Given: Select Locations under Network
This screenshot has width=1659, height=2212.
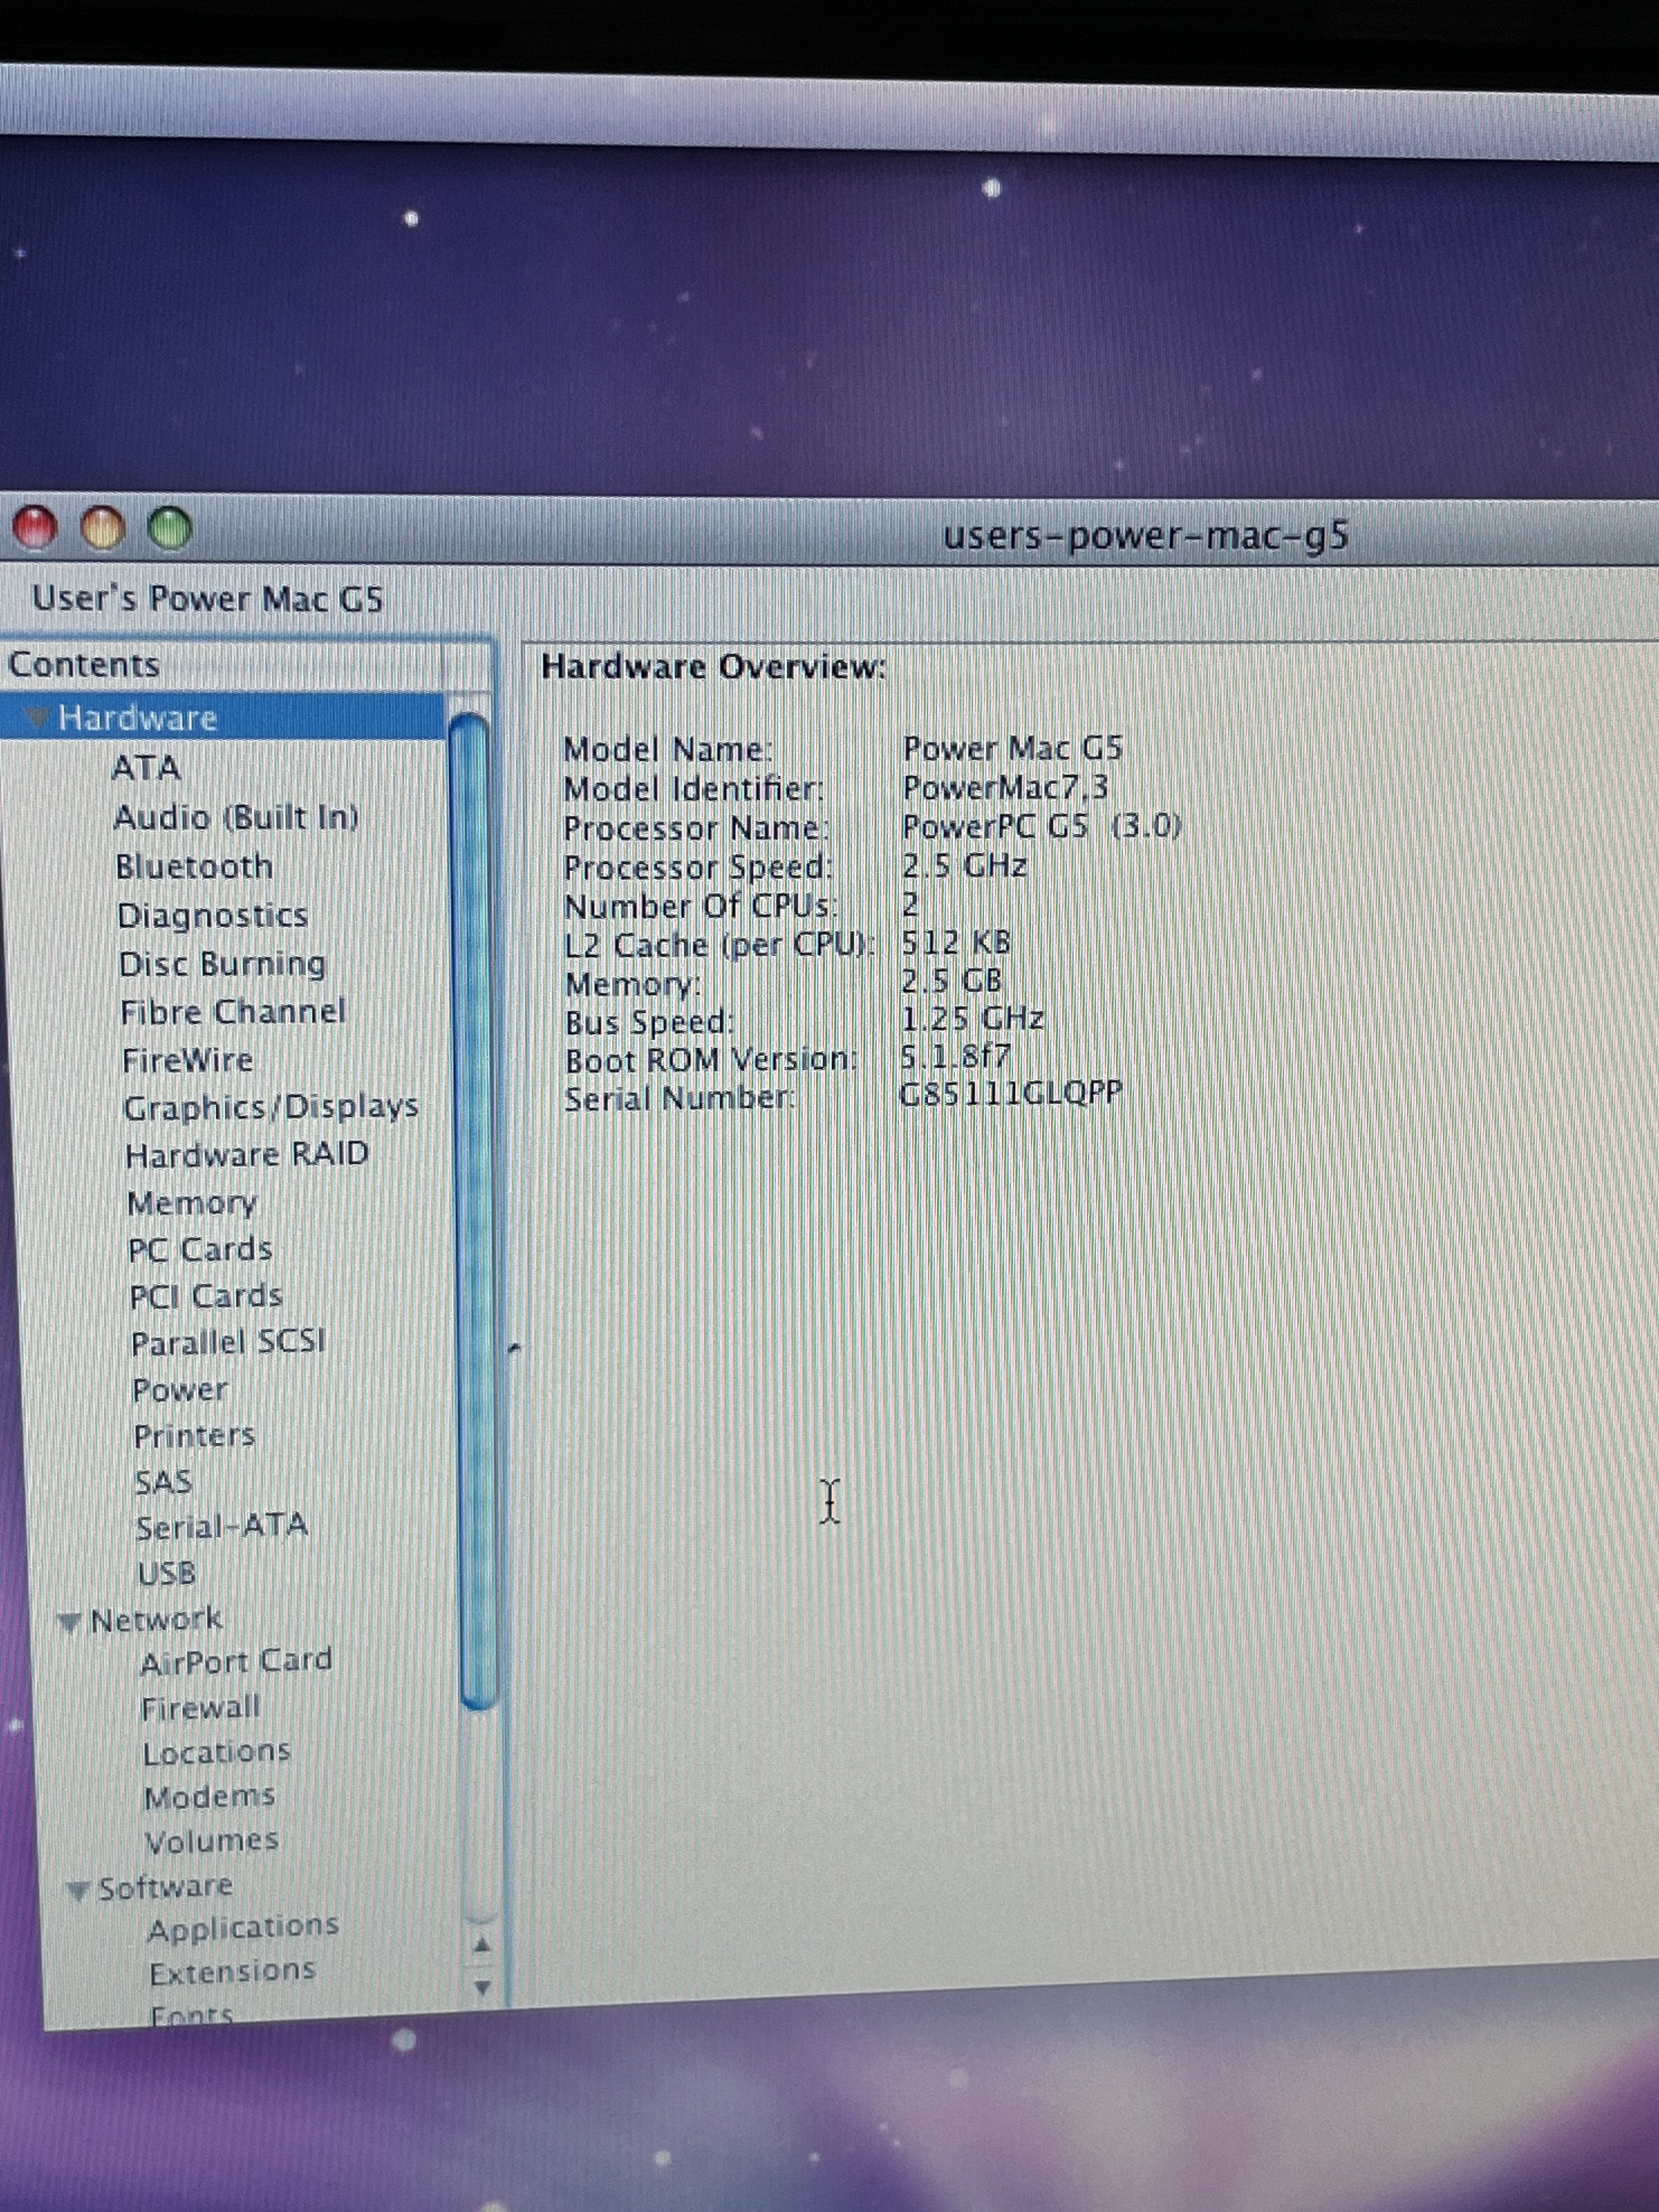Looking at the screenshot, I should click(217, 1753).
